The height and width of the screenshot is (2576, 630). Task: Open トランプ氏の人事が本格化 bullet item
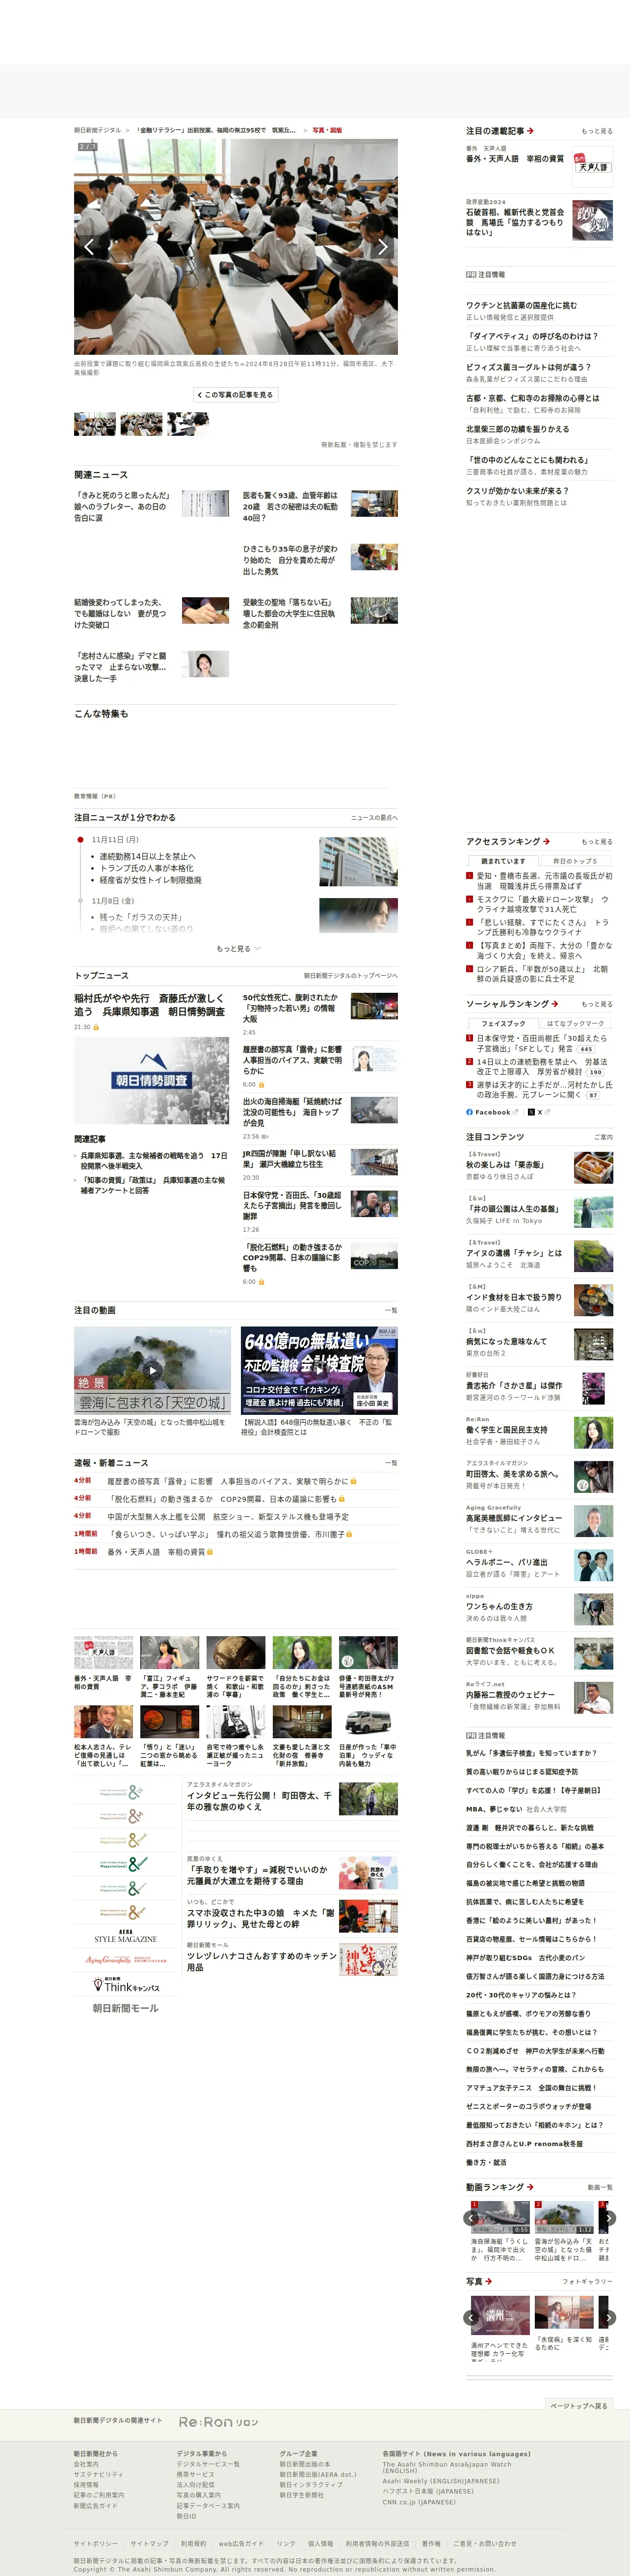147,868
